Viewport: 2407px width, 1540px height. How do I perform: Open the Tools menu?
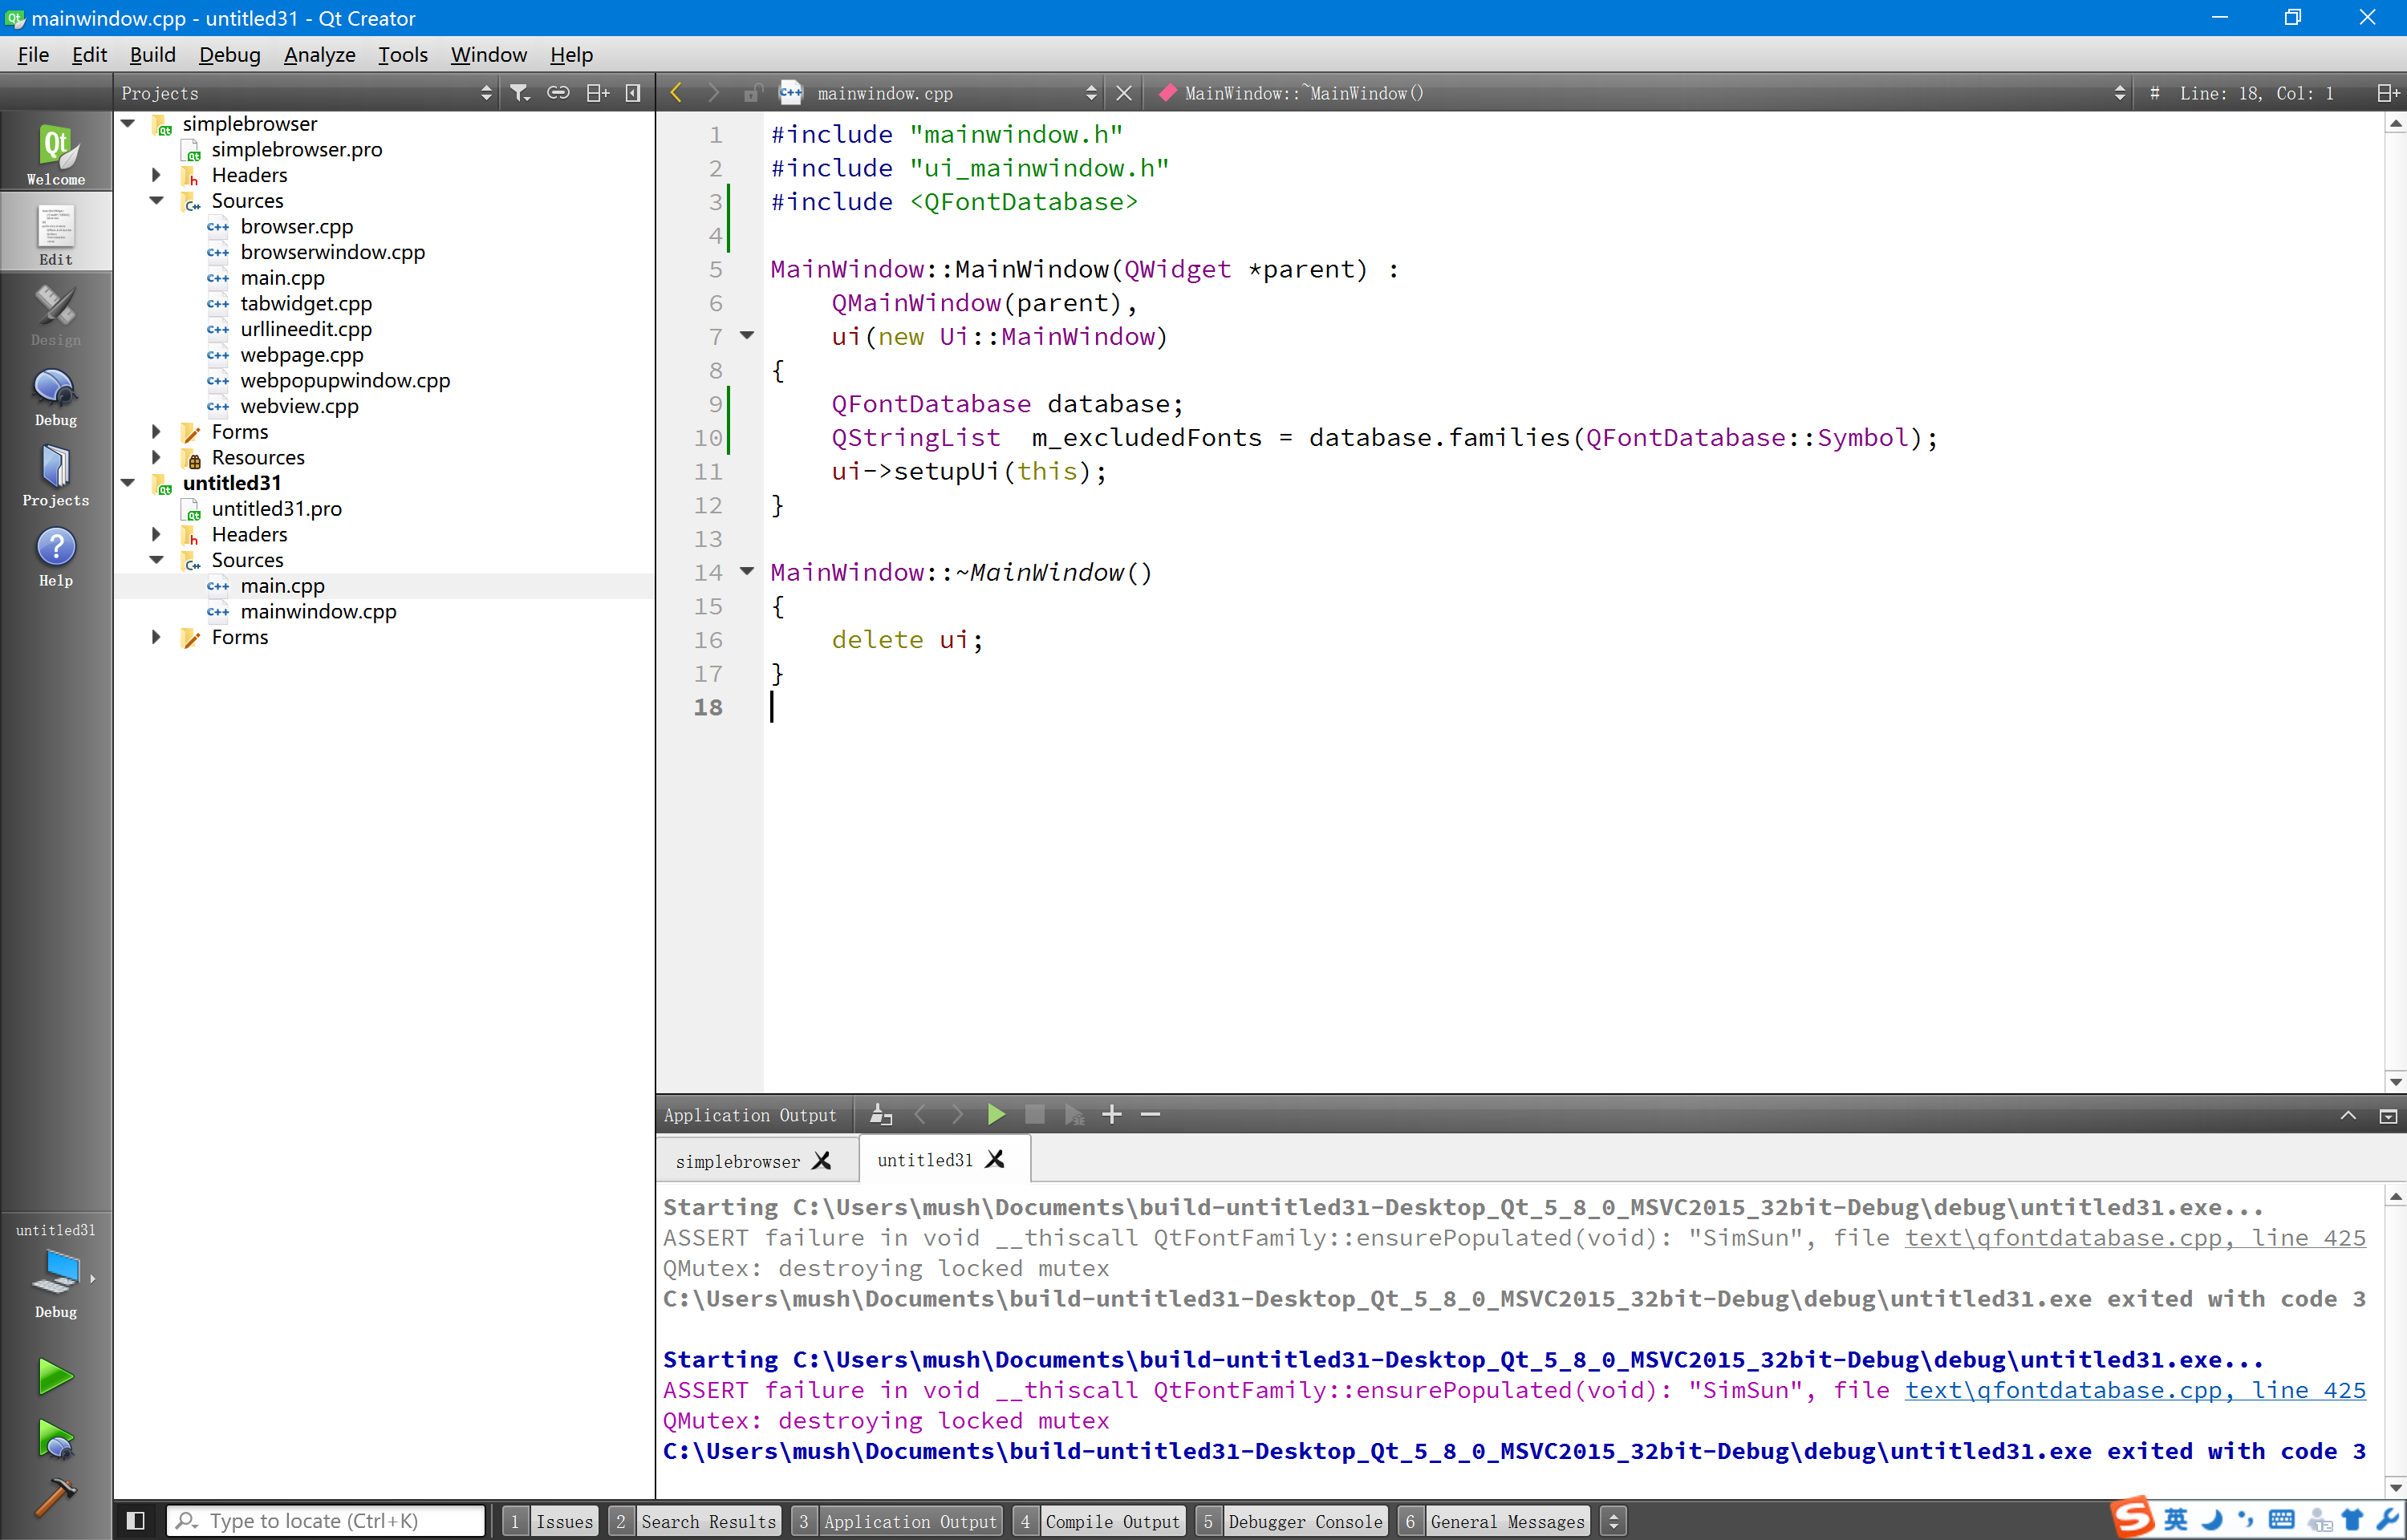click(402, 54)
